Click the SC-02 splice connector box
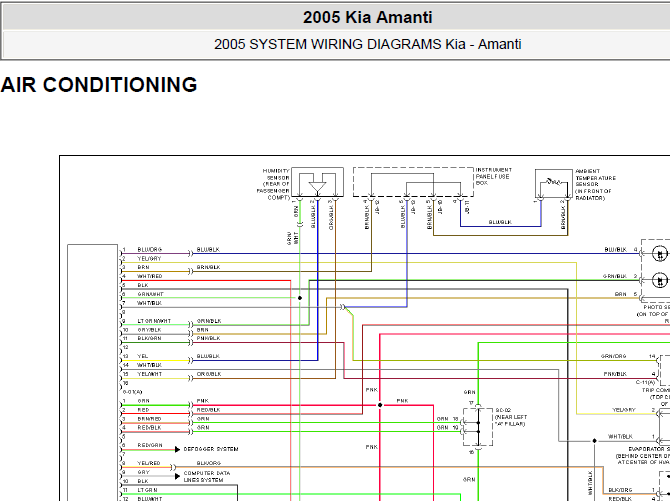 coord(478,427)
